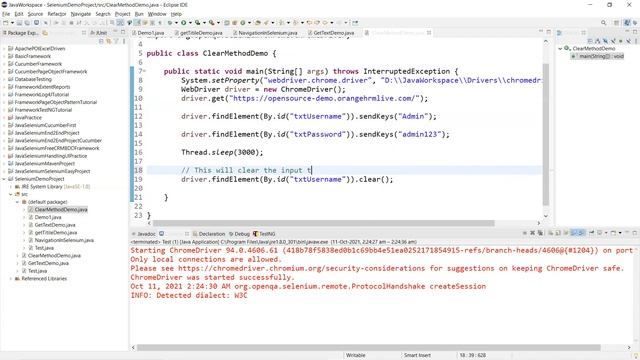Click Remove Launch icon in Console toolbar
Image resolution: width=640 pixels, height=360 pixels.
point(532,233)
